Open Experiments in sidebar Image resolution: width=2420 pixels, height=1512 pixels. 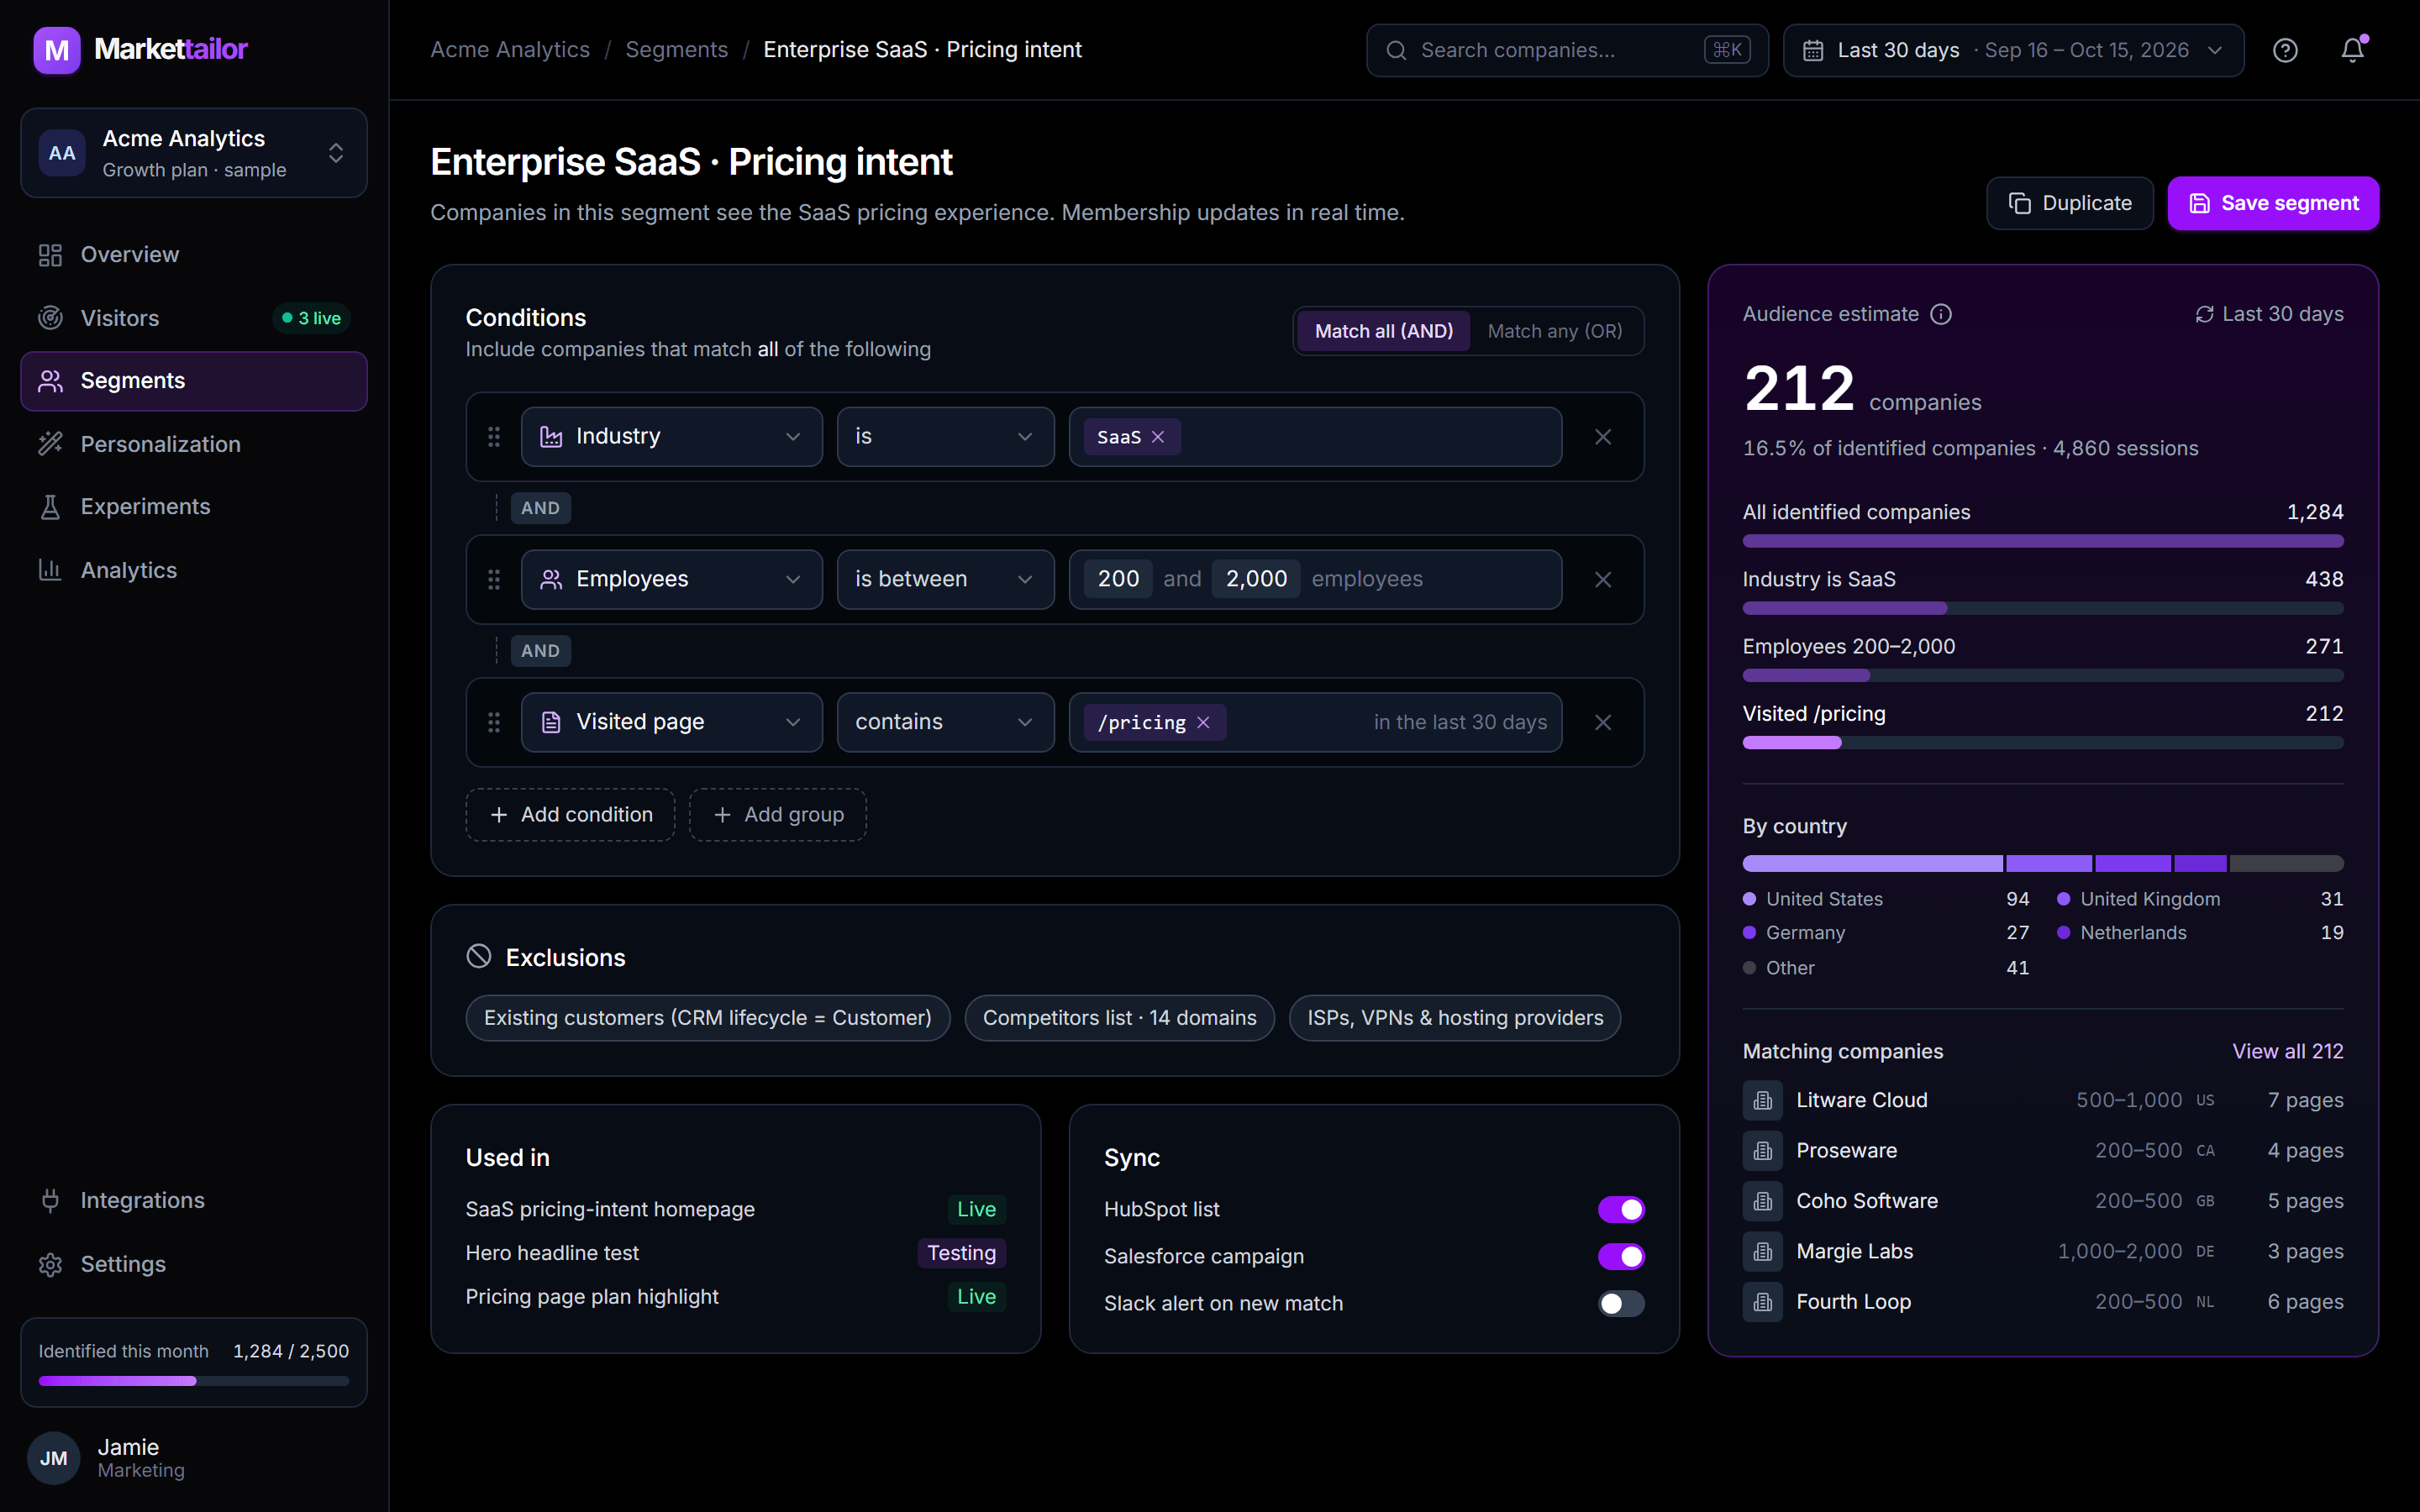tap(194, 507)
